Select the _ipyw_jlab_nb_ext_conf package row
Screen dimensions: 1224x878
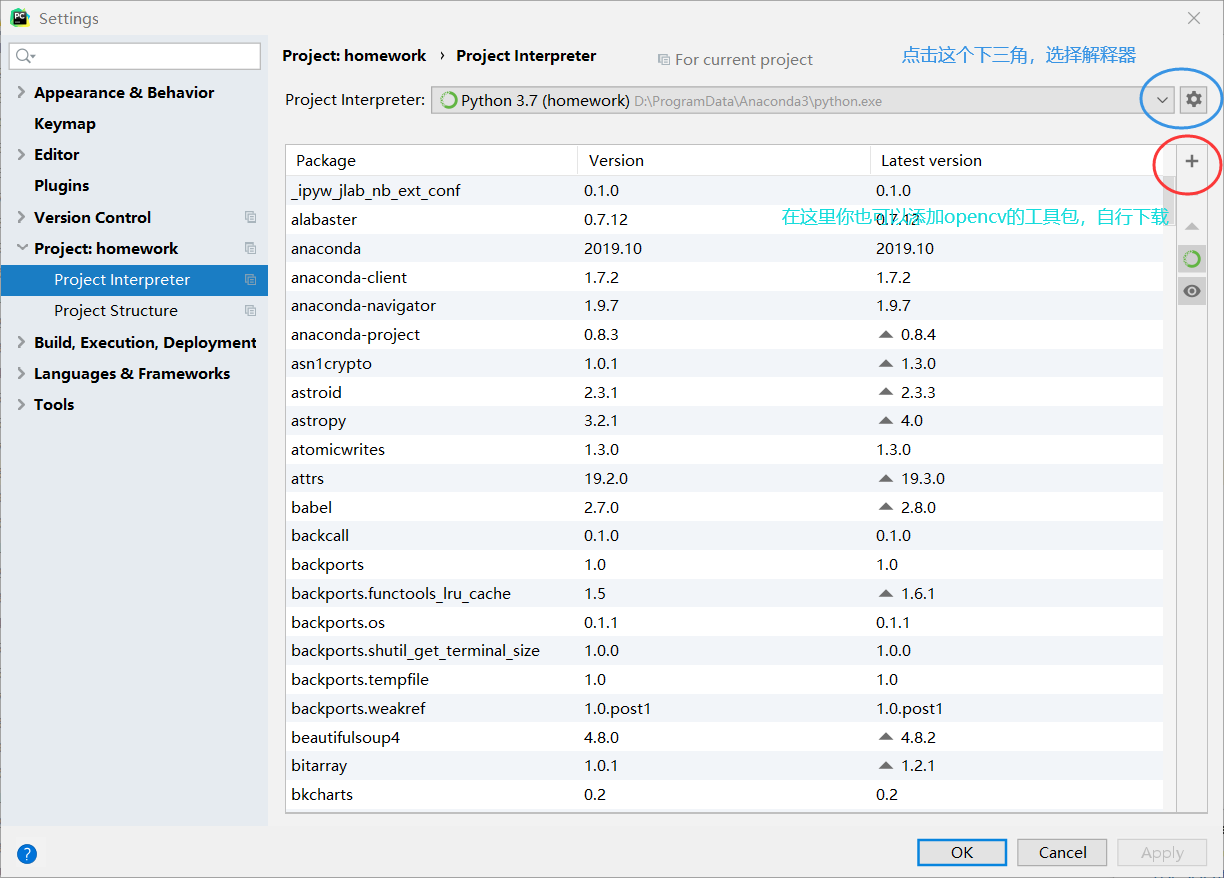[724, 190]
